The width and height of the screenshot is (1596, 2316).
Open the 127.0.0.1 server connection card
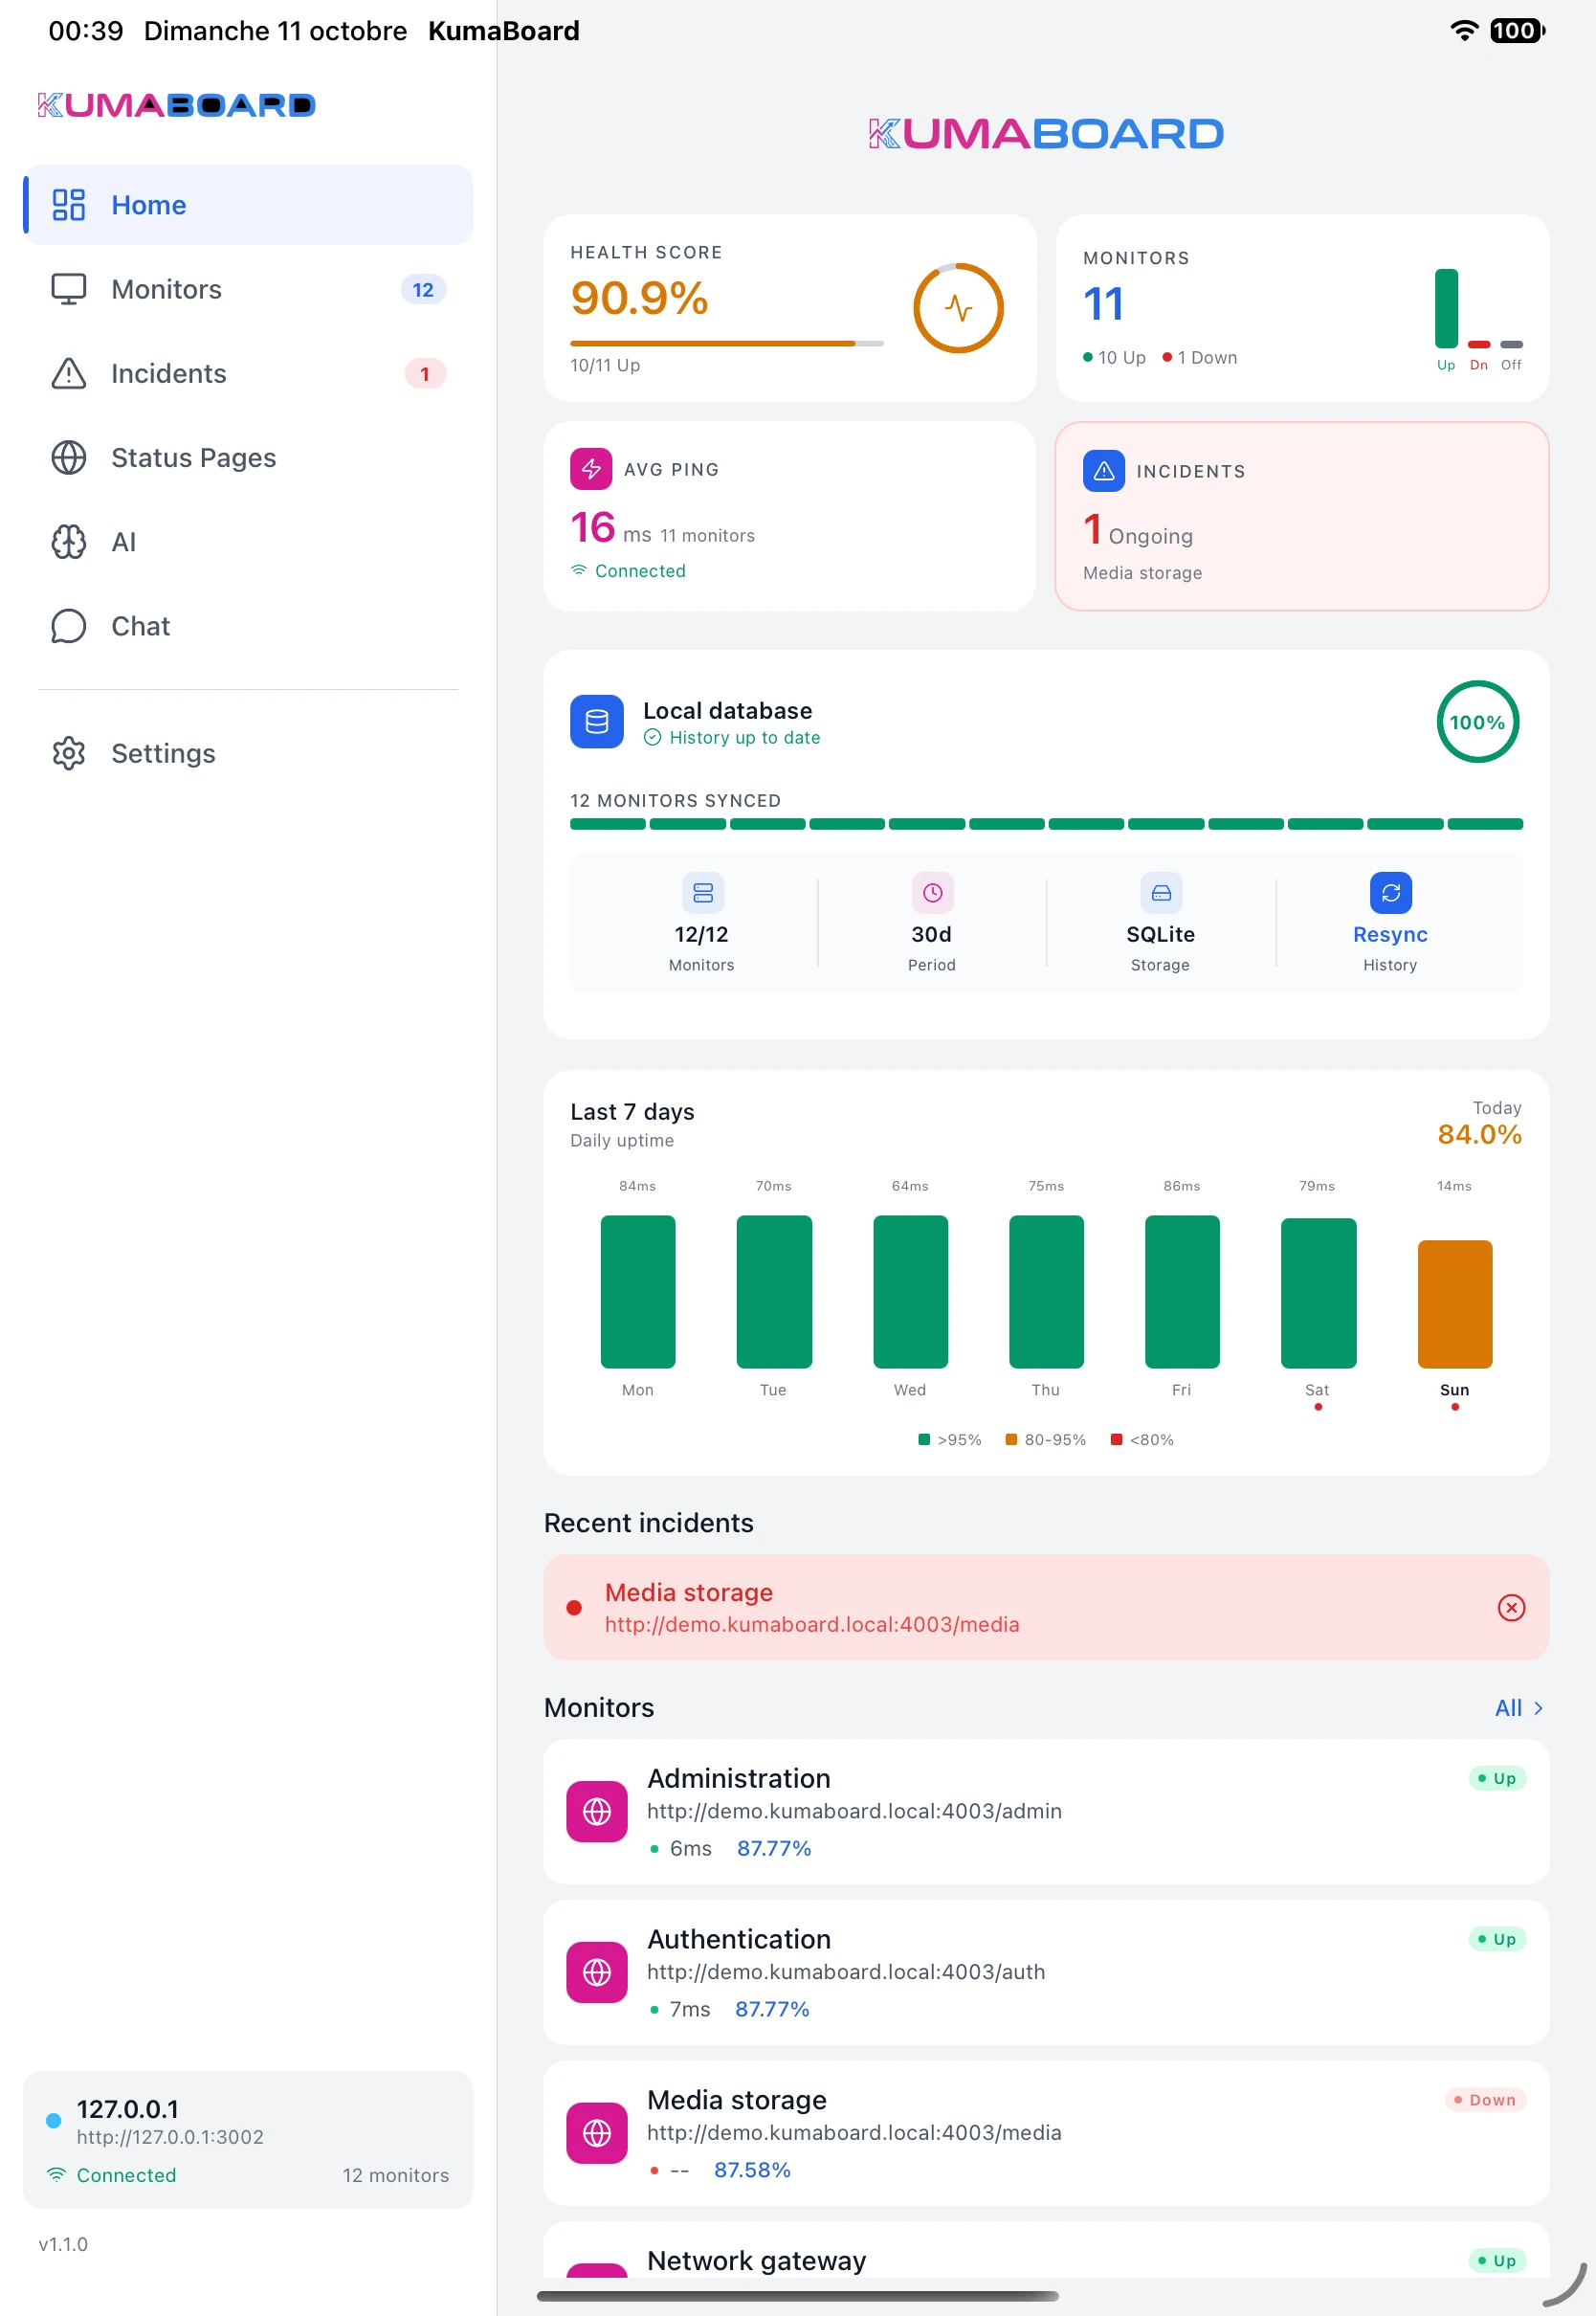[x=247, y=2139]
